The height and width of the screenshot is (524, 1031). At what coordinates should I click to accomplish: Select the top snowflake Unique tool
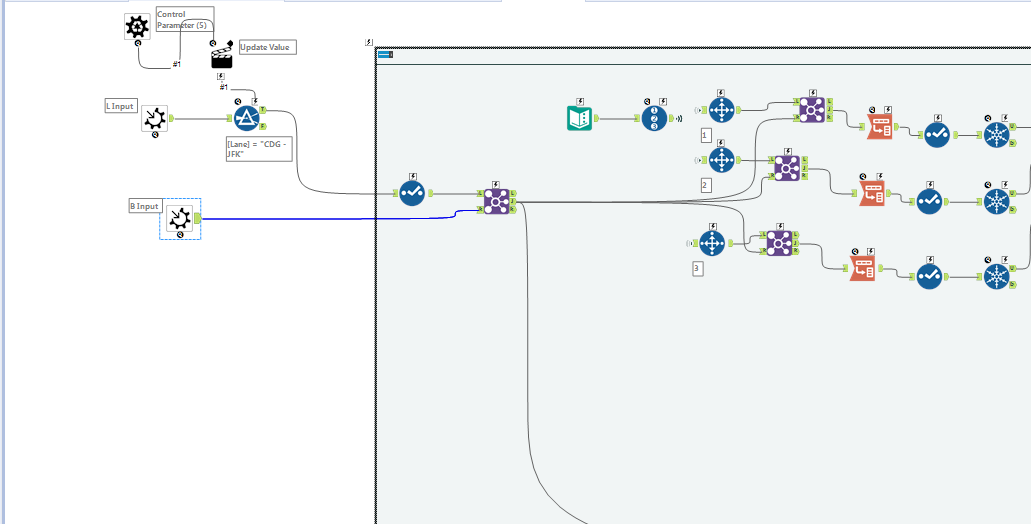coord(997,135)
